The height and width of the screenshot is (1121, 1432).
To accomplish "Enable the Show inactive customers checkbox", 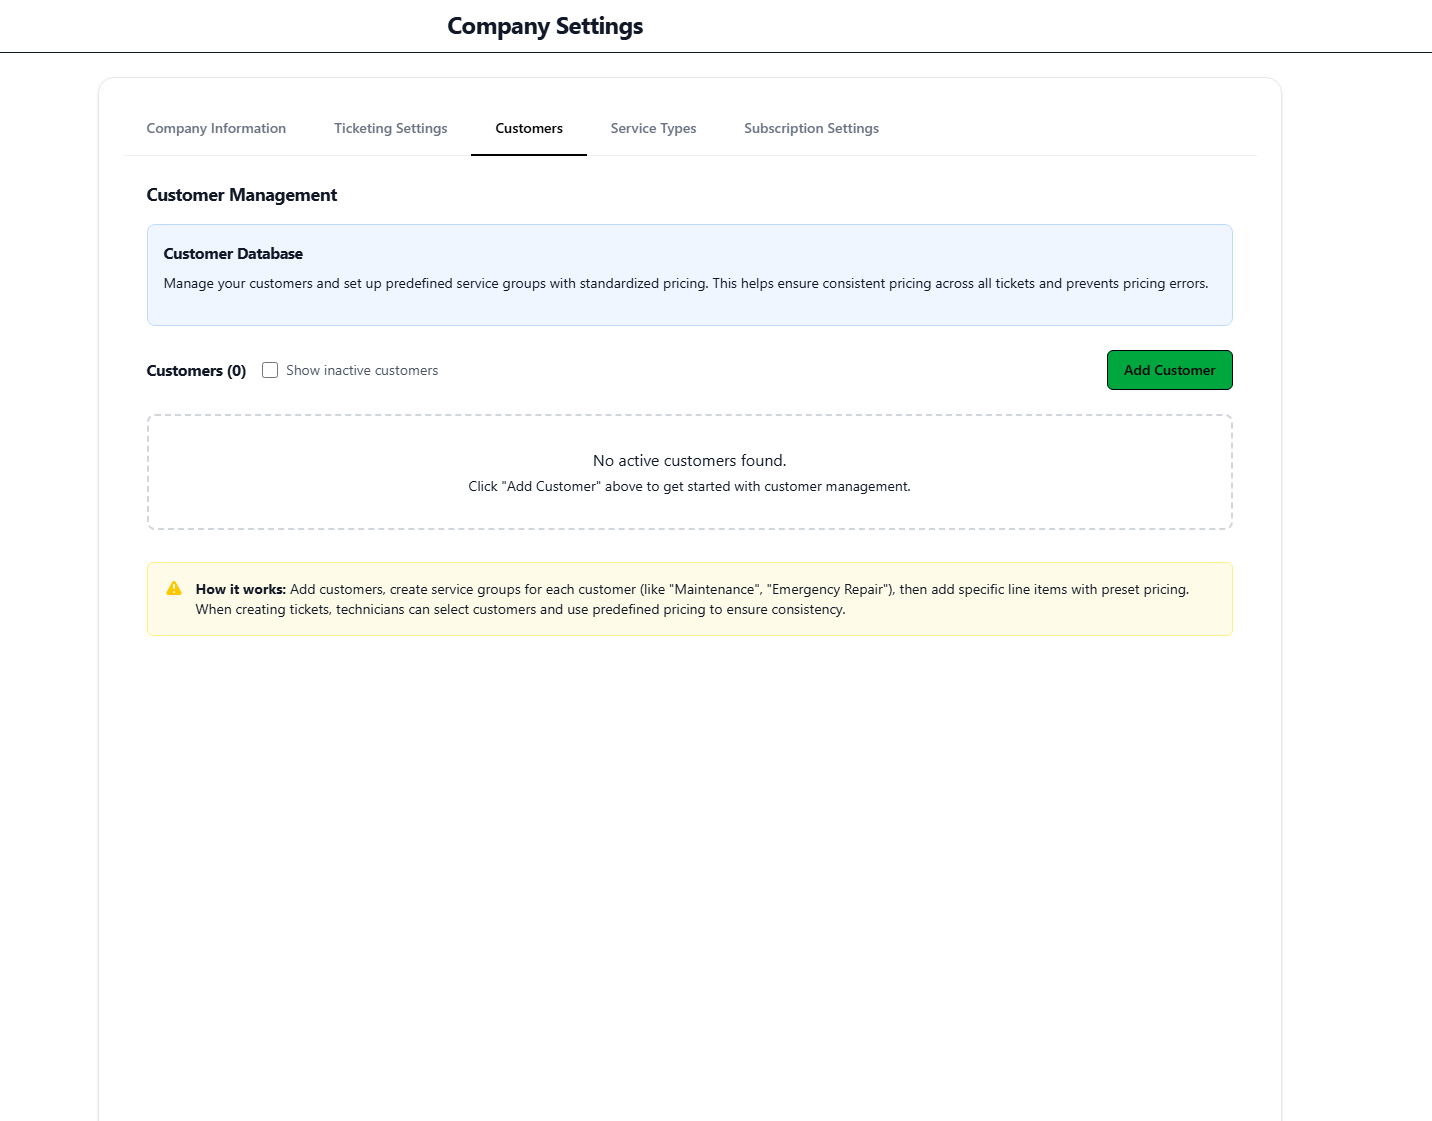I will click(270, 370).
